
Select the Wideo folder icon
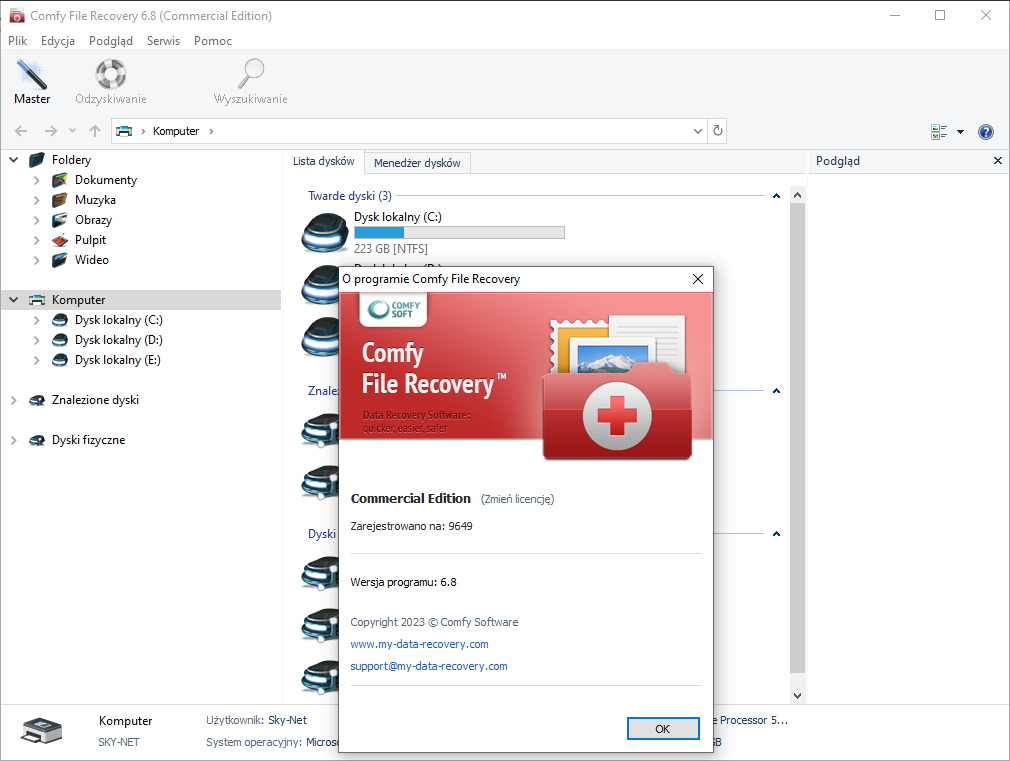tap(60, 260)
